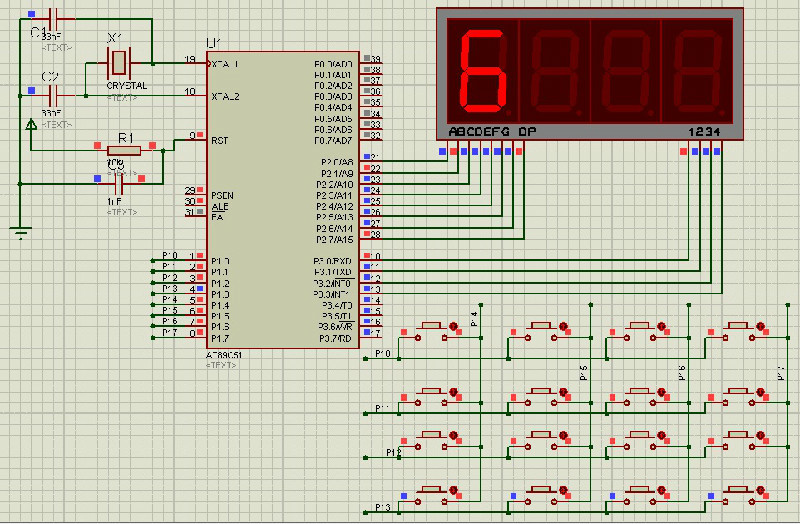Click the ABCDEFG DP segment pin label
This screenshot has width=800, height=524.
pos(491,132)
